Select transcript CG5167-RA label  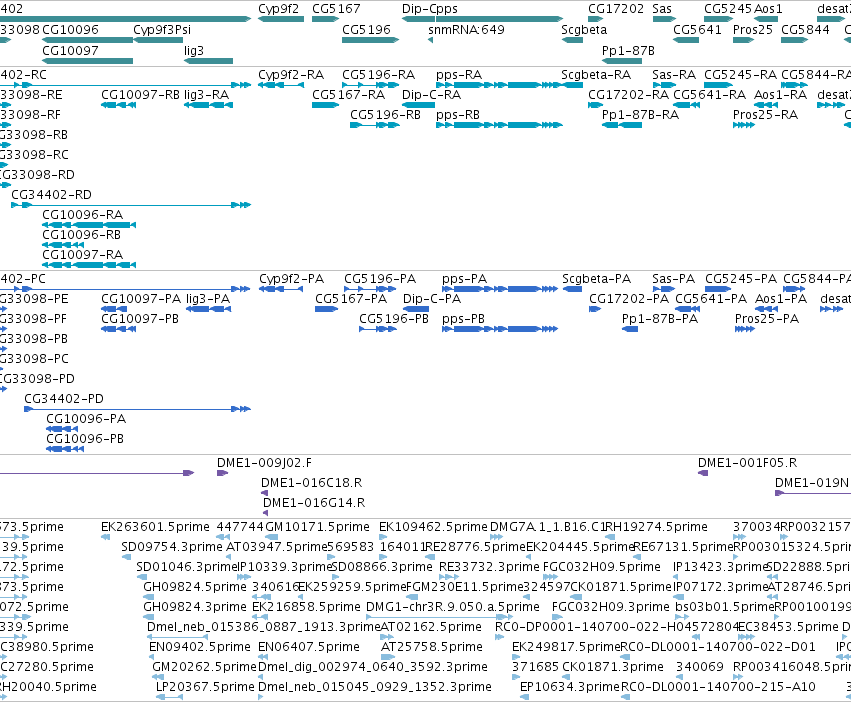tap(348, 95)
